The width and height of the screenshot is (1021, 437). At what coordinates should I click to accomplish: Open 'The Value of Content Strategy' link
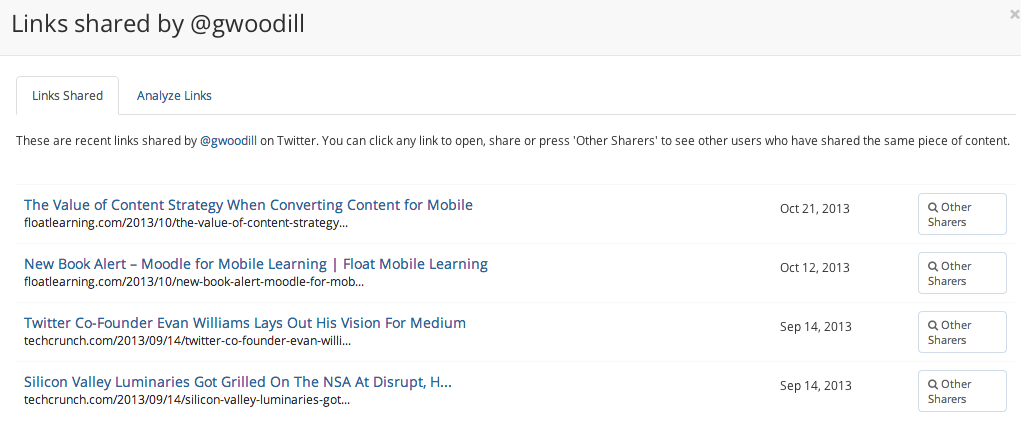pyautogui.click(x=248, y=205)
